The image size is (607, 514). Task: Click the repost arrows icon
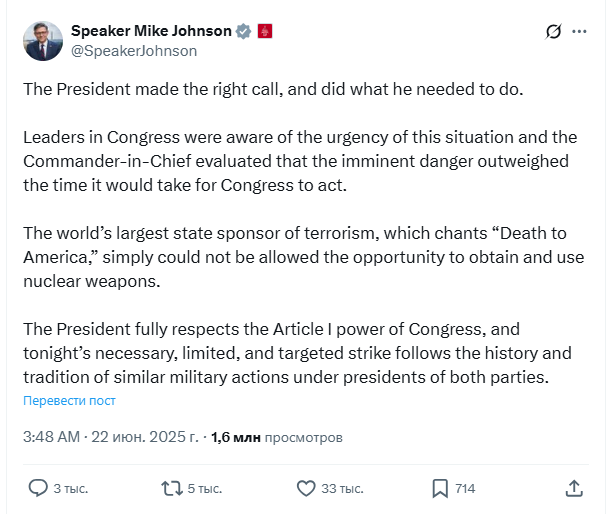coord(172,488)
